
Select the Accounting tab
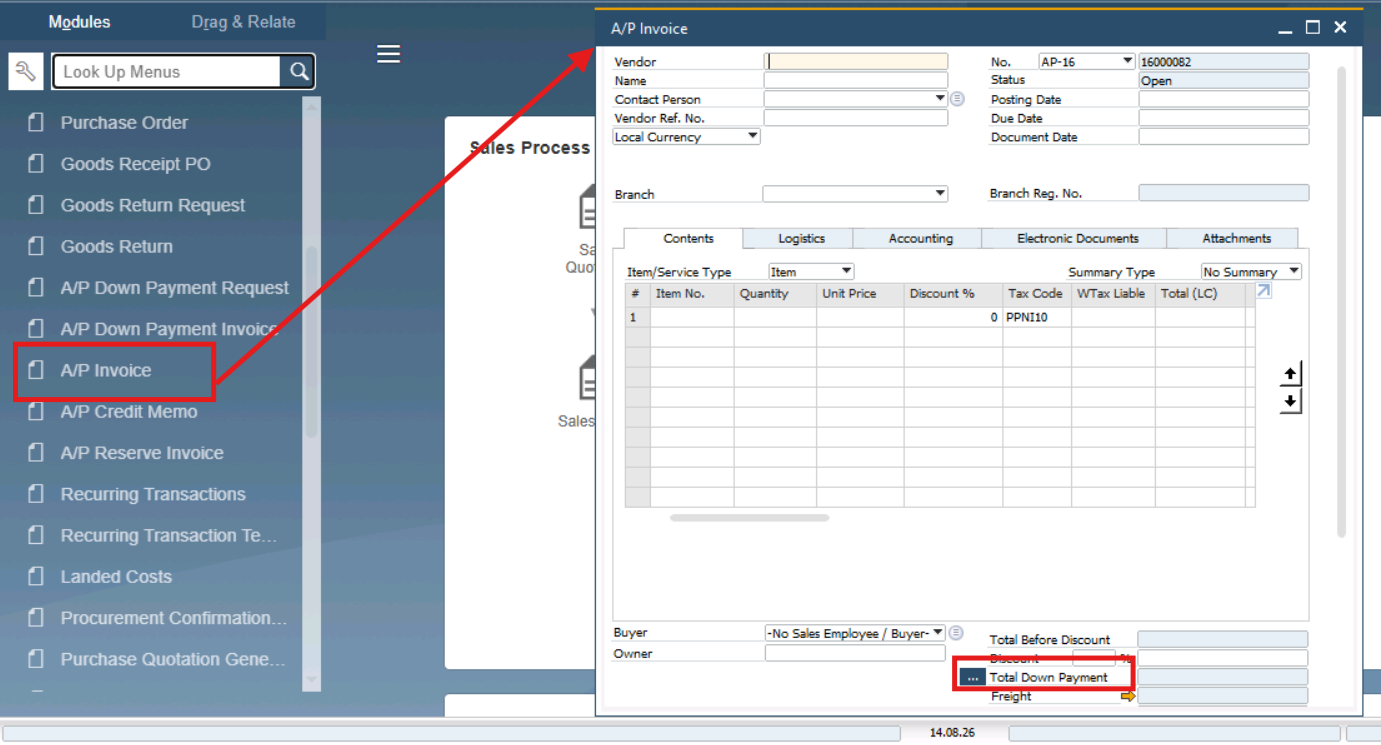tap(920, 239)
